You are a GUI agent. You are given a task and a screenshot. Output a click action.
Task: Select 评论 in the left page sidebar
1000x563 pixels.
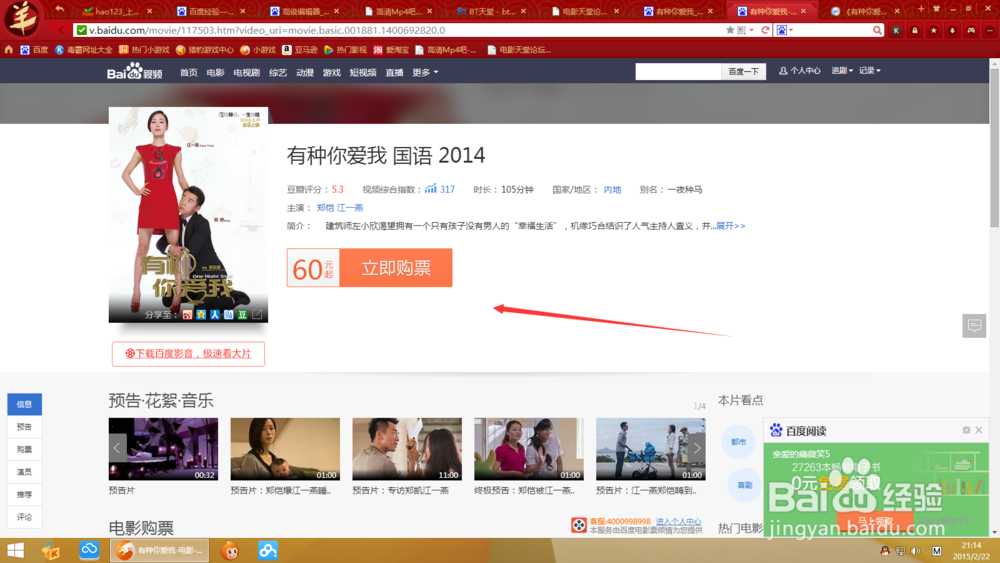coord(24,517)
